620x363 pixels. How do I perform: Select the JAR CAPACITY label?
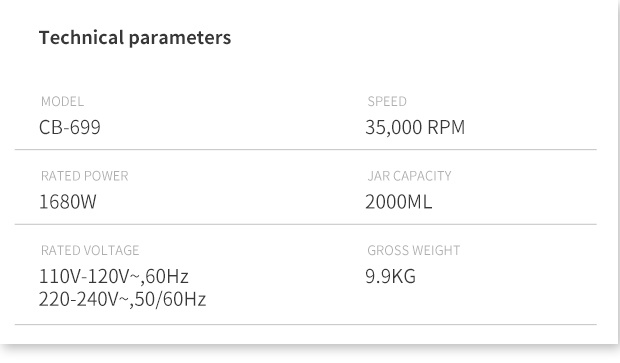409,176
